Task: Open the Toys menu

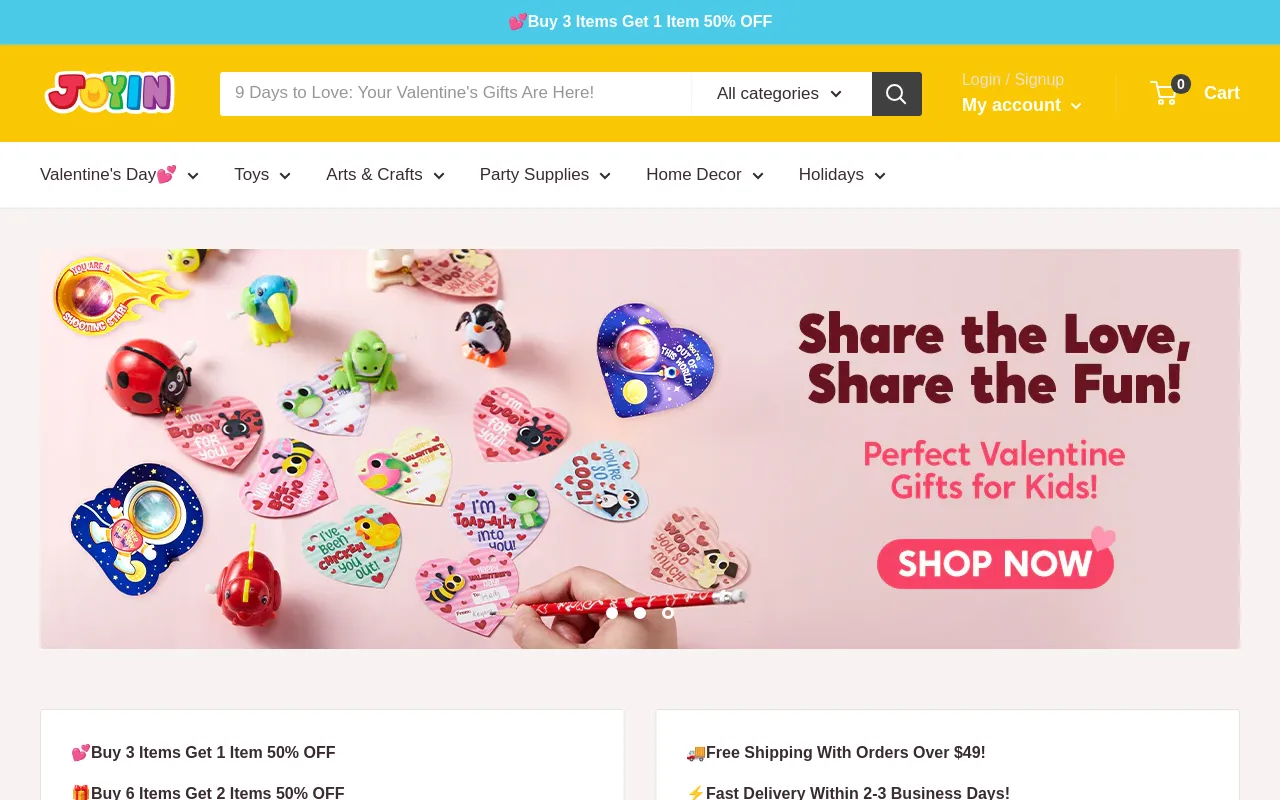Action: tap(263, 175)
